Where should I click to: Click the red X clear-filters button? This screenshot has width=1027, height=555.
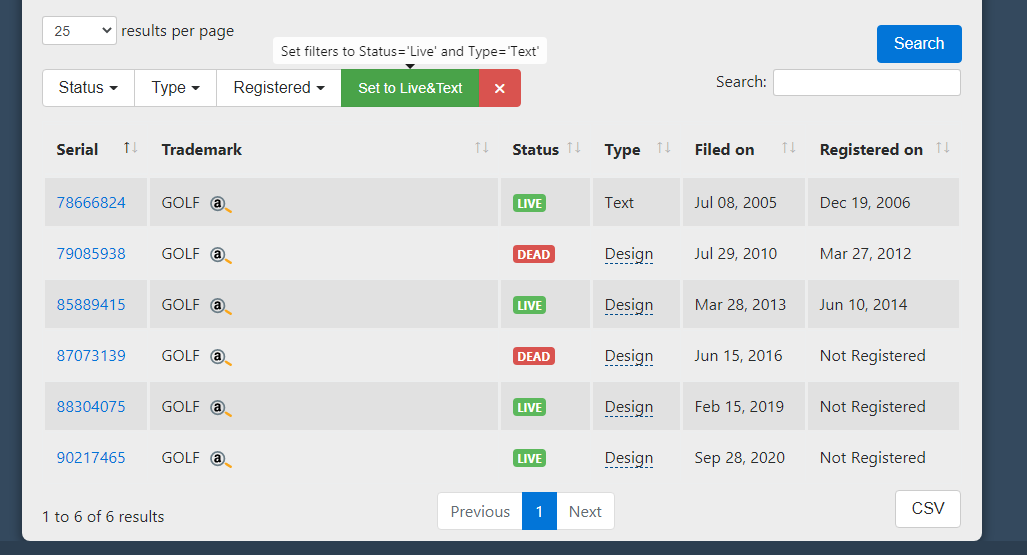pos(500,88)
